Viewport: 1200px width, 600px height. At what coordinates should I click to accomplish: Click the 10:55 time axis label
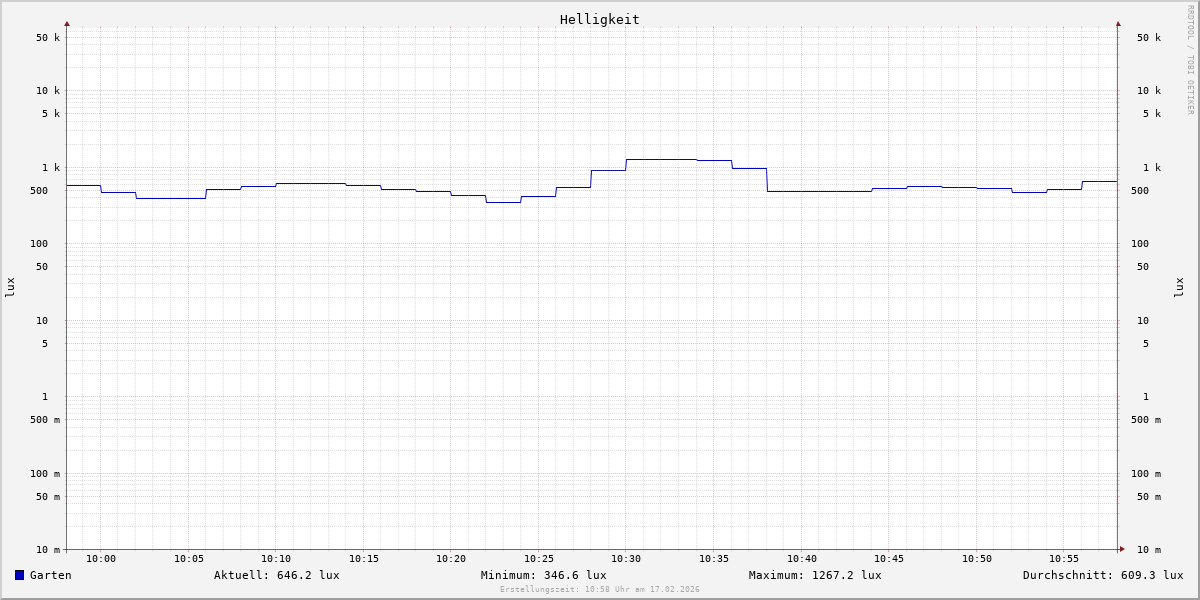(x=1064, y=559)
